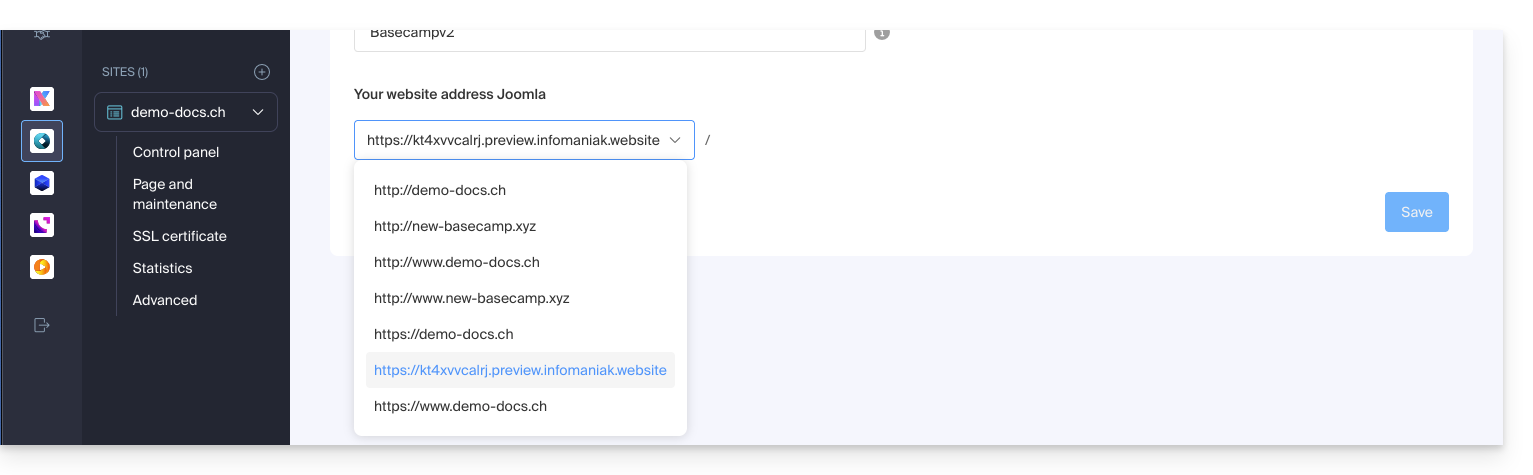Screen dimensions: 1533x475
Task: Pick http://new-basecamp.xyz from dropdown
Action: [455, 226]
